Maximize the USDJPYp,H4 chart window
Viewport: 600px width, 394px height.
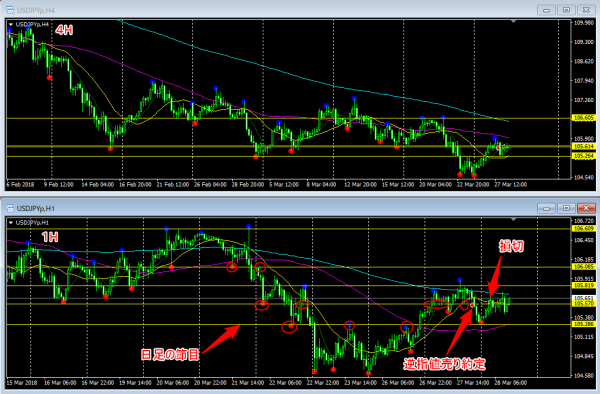coord(566,10)
